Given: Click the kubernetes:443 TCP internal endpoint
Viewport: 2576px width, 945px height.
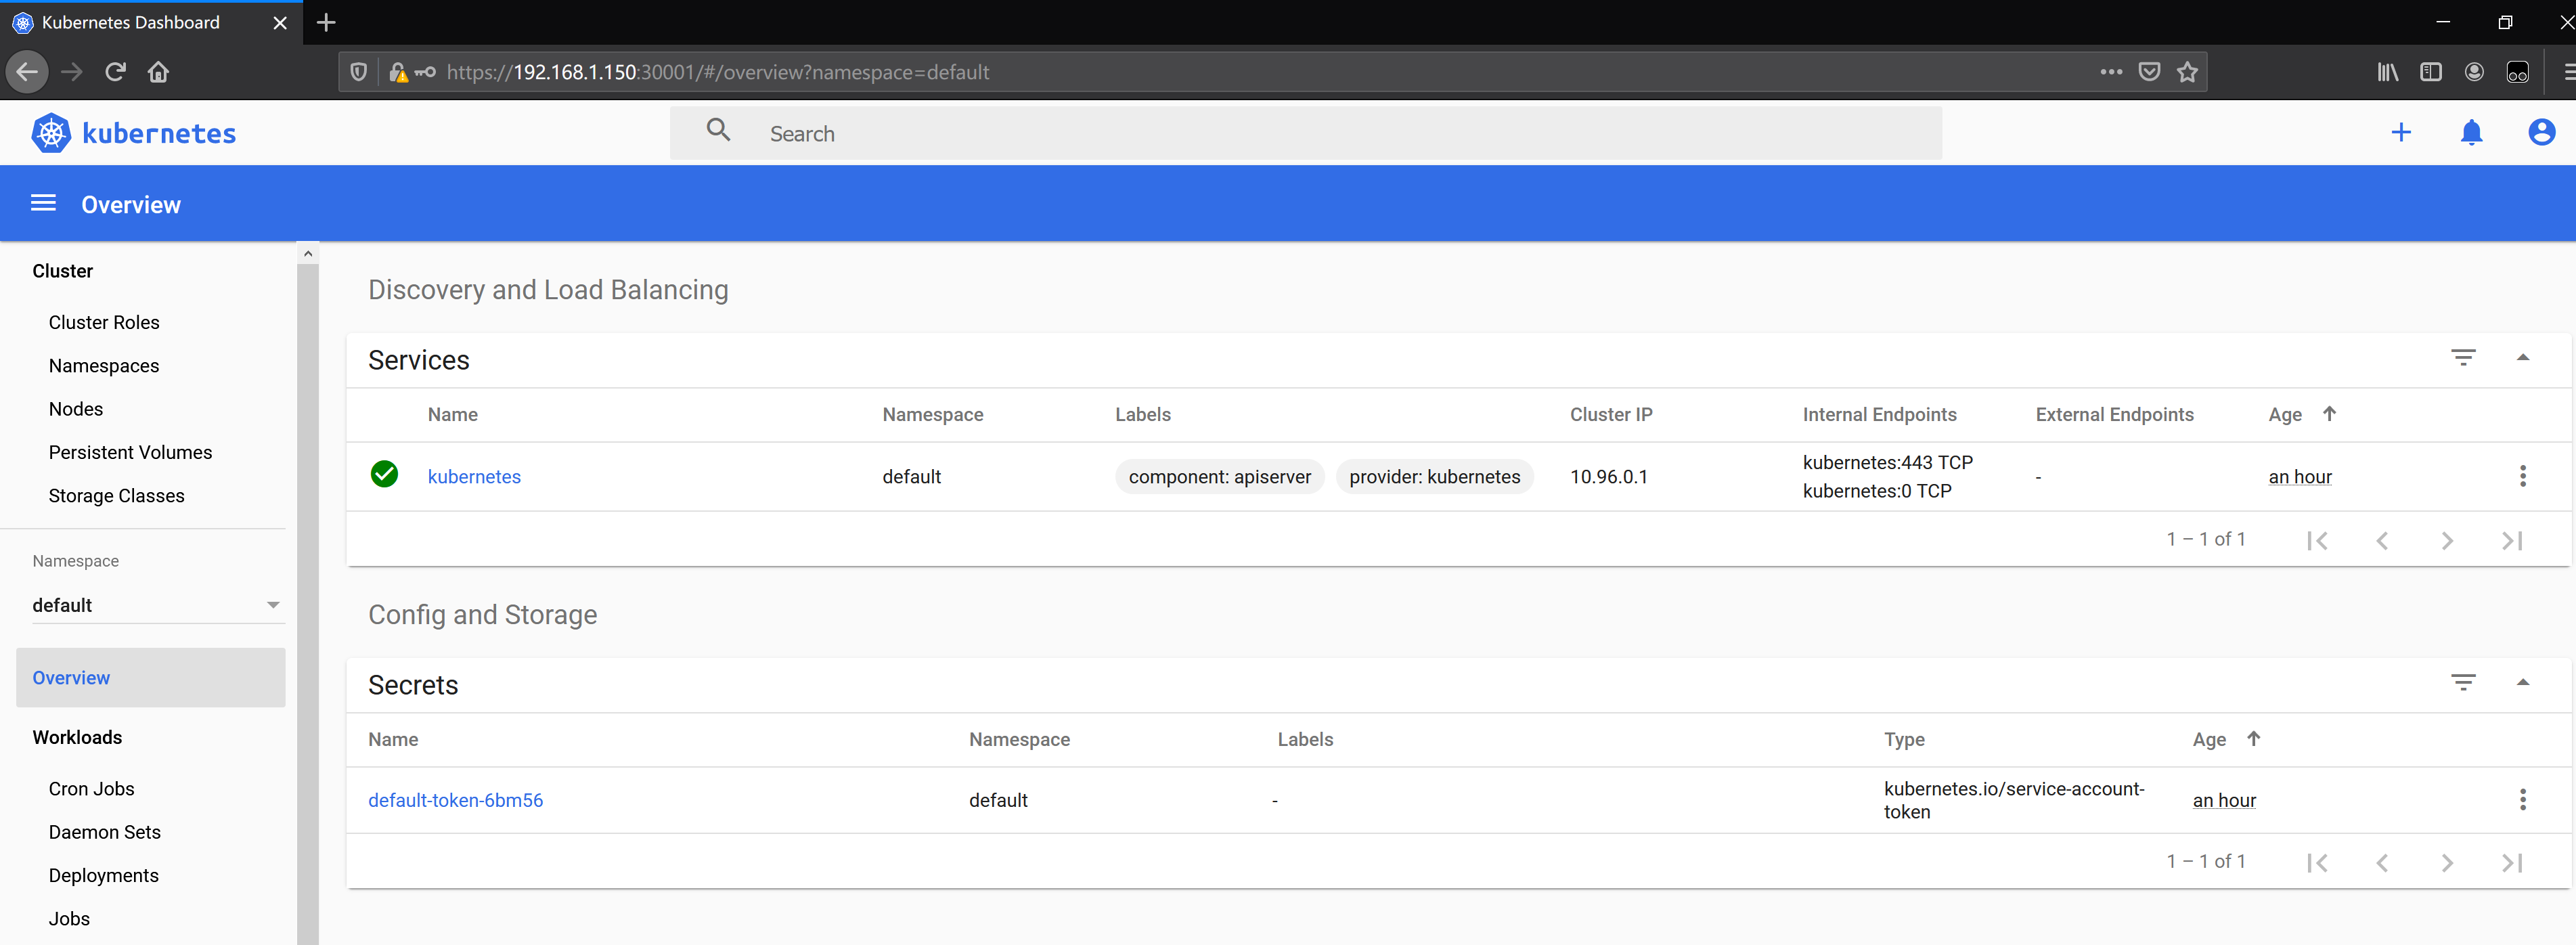Looking at the screenshot, I should pyautogui.click(x=1887, y=462).
